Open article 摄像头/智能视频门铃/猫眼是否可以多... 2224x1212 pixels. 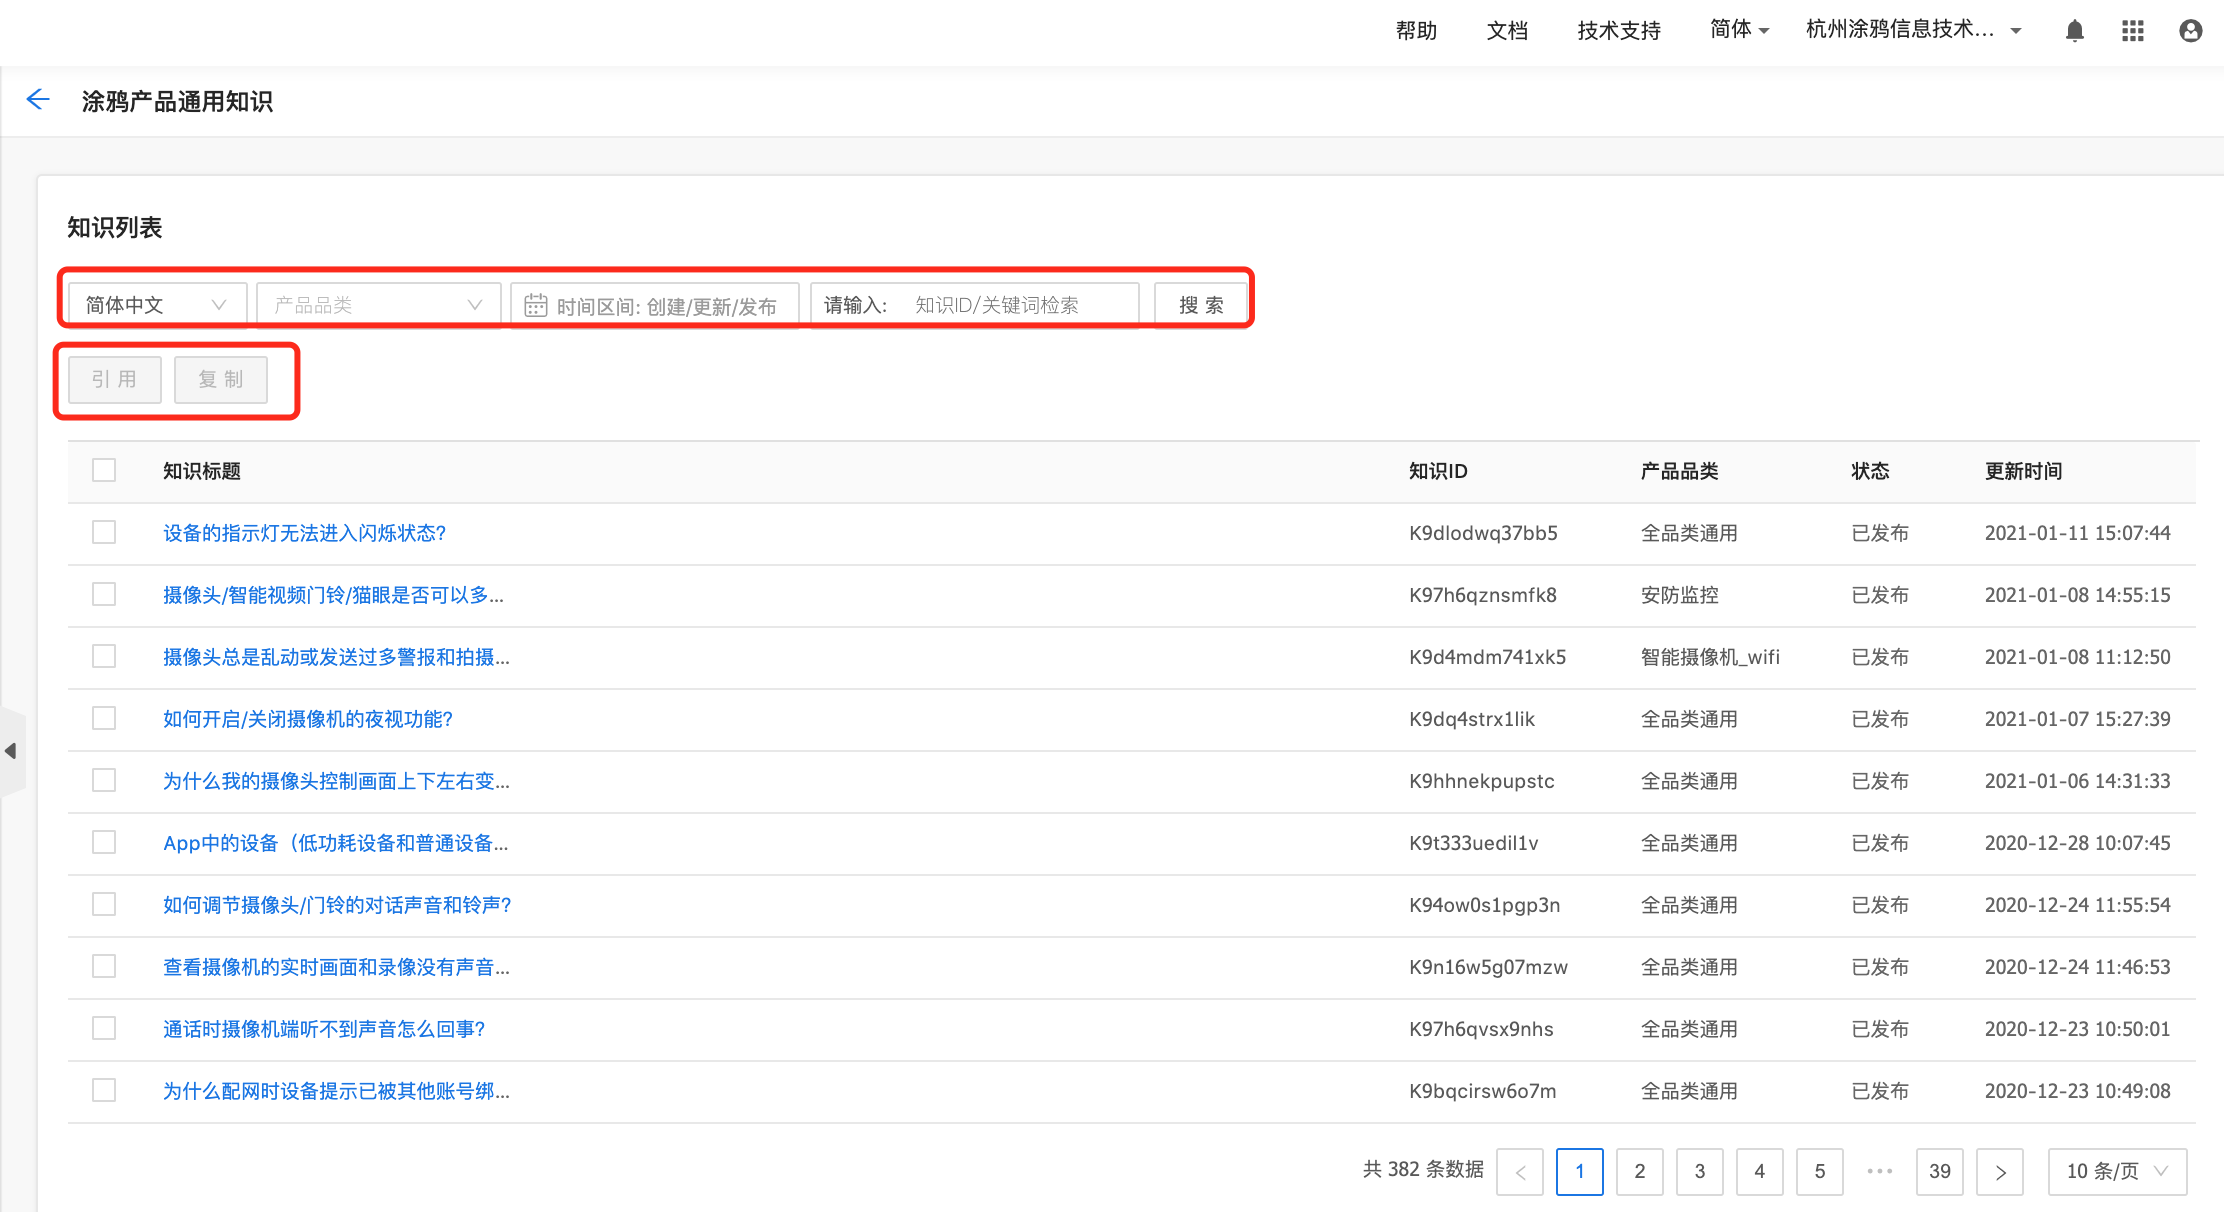(x=333, y=595)
